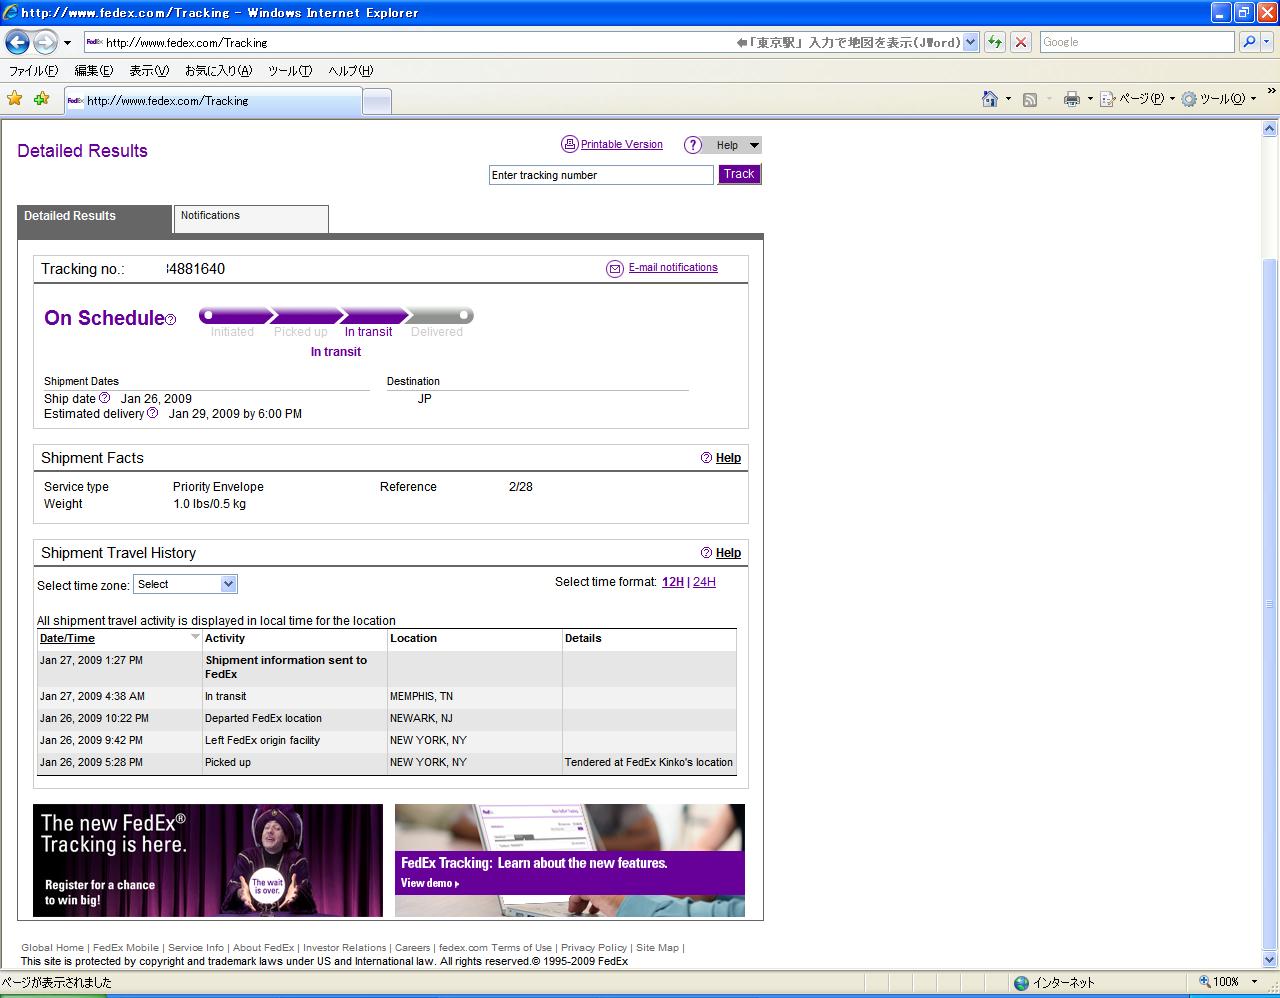Click the purple Track button
Image resolution: width=1280 pixels, height=998 pixels.
point(739,174)
